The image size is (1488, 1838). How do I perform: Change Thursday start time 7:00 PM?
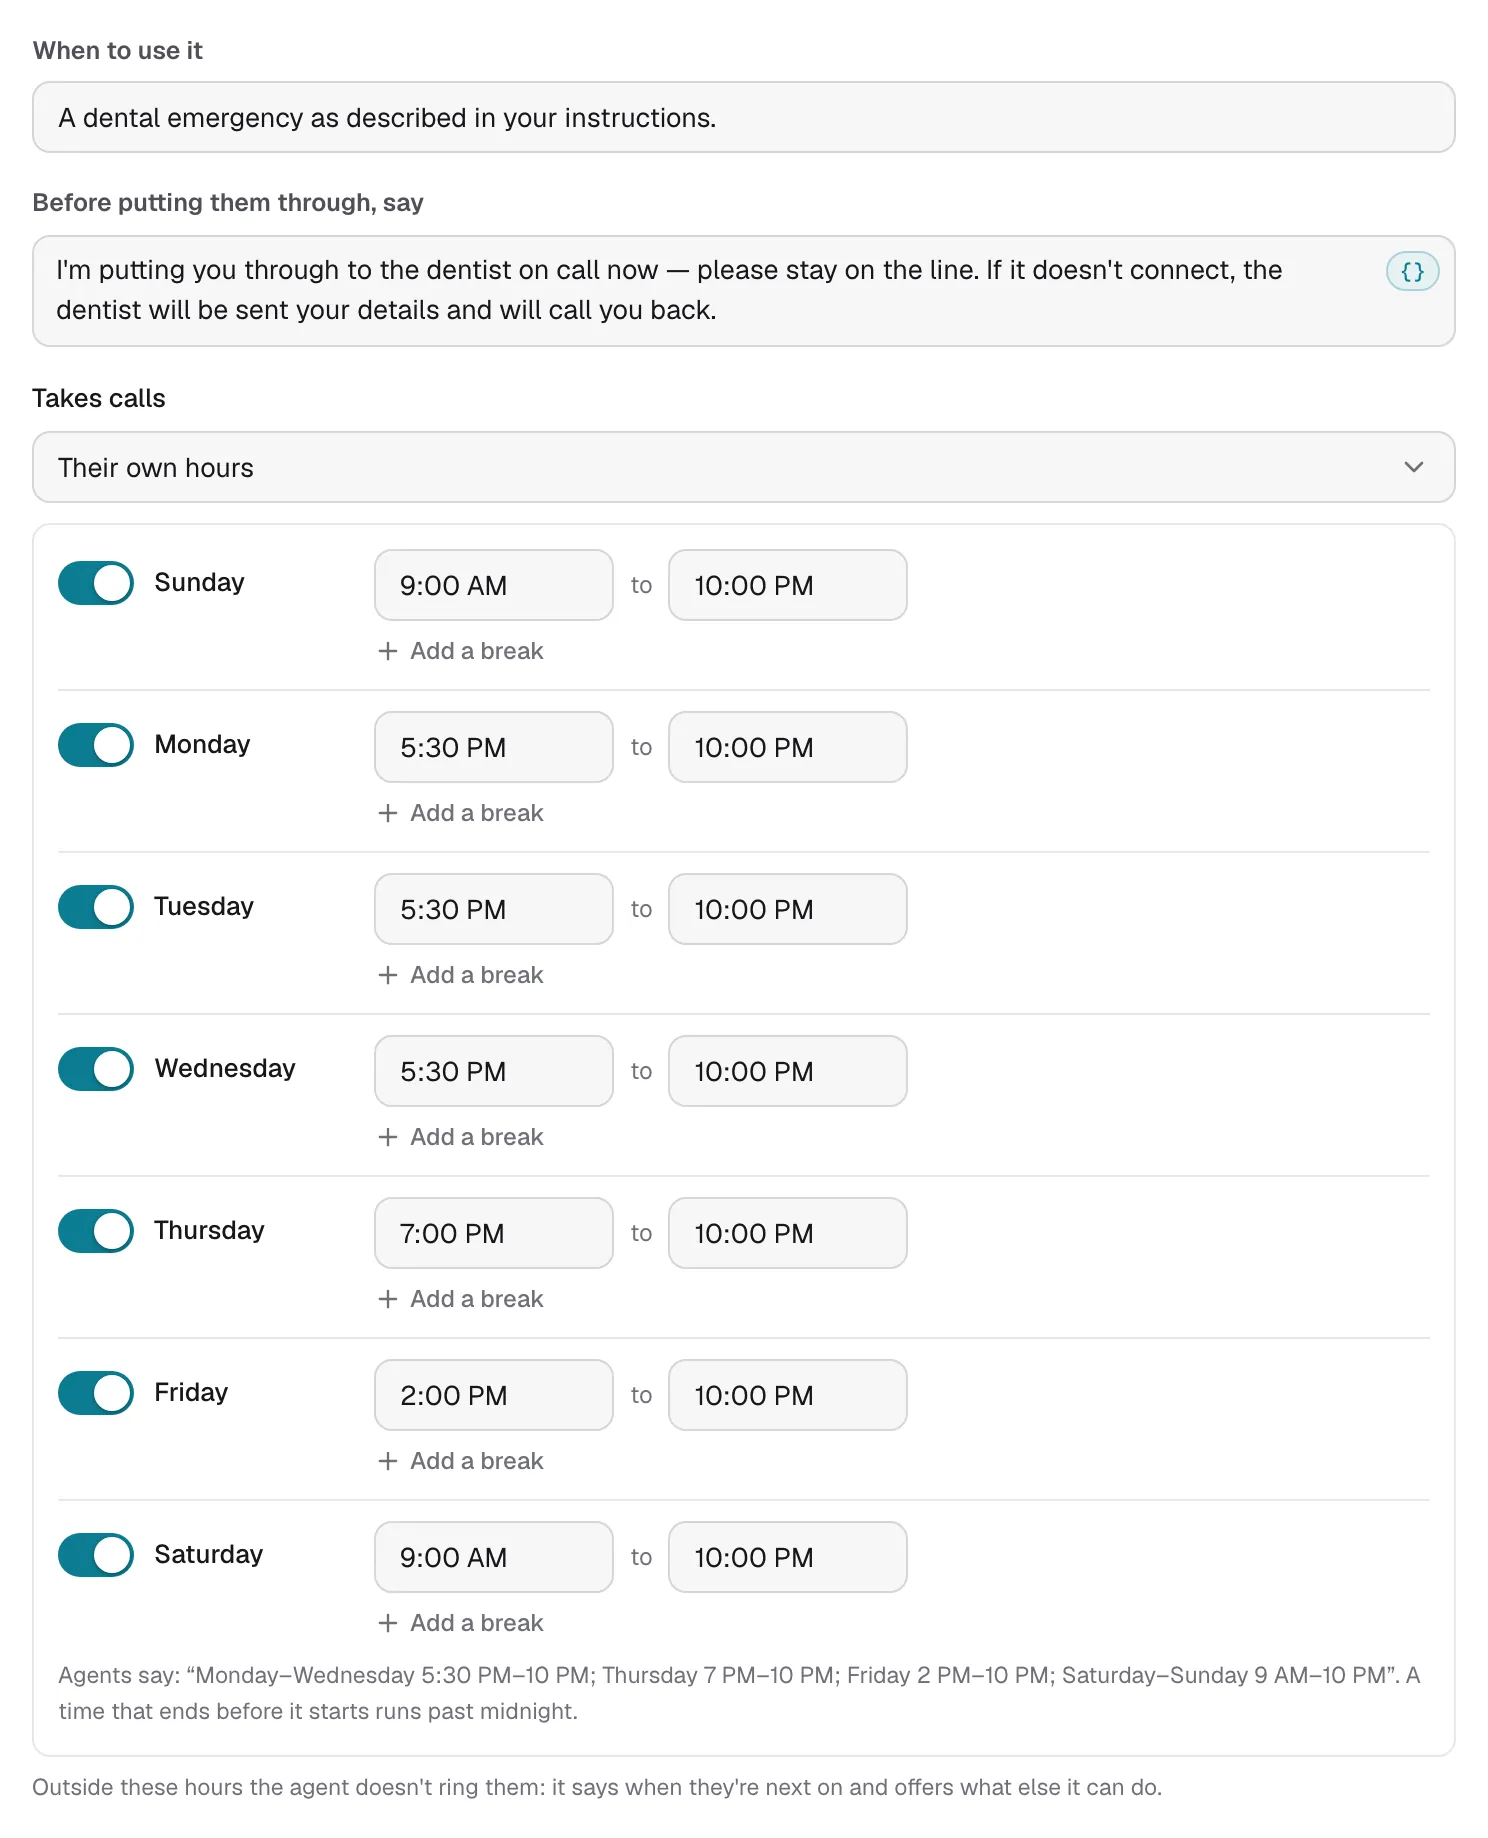(494, 1233)
